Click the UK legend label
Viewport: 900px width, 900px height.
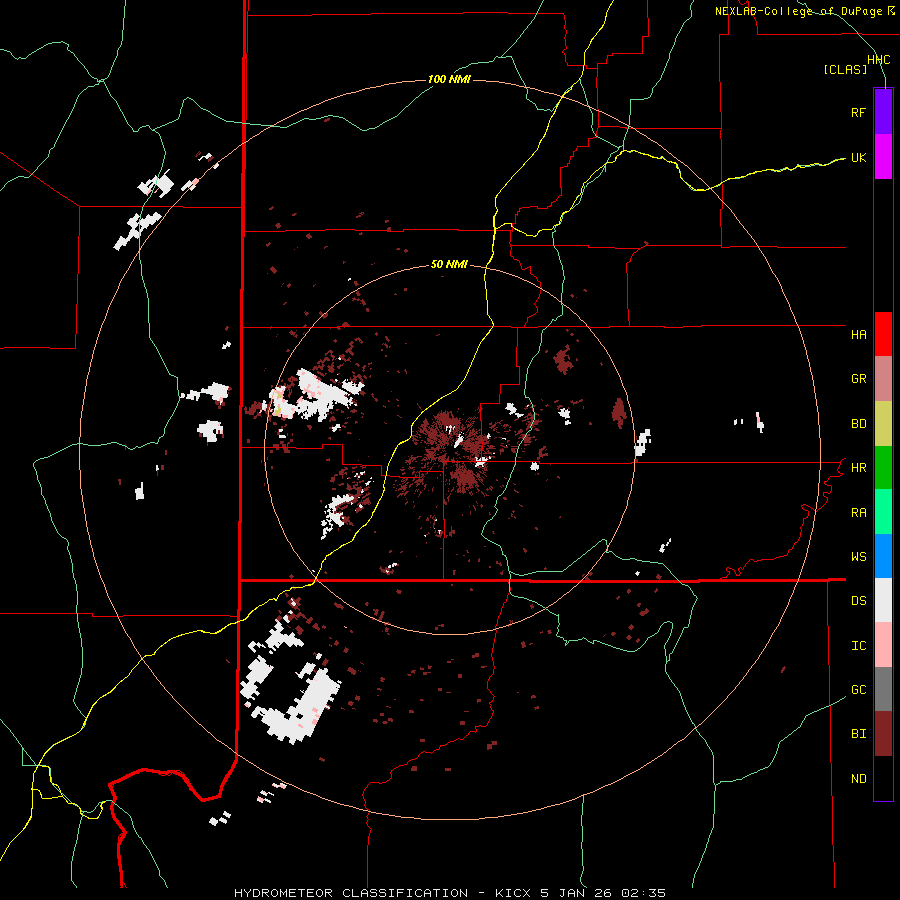858,157
